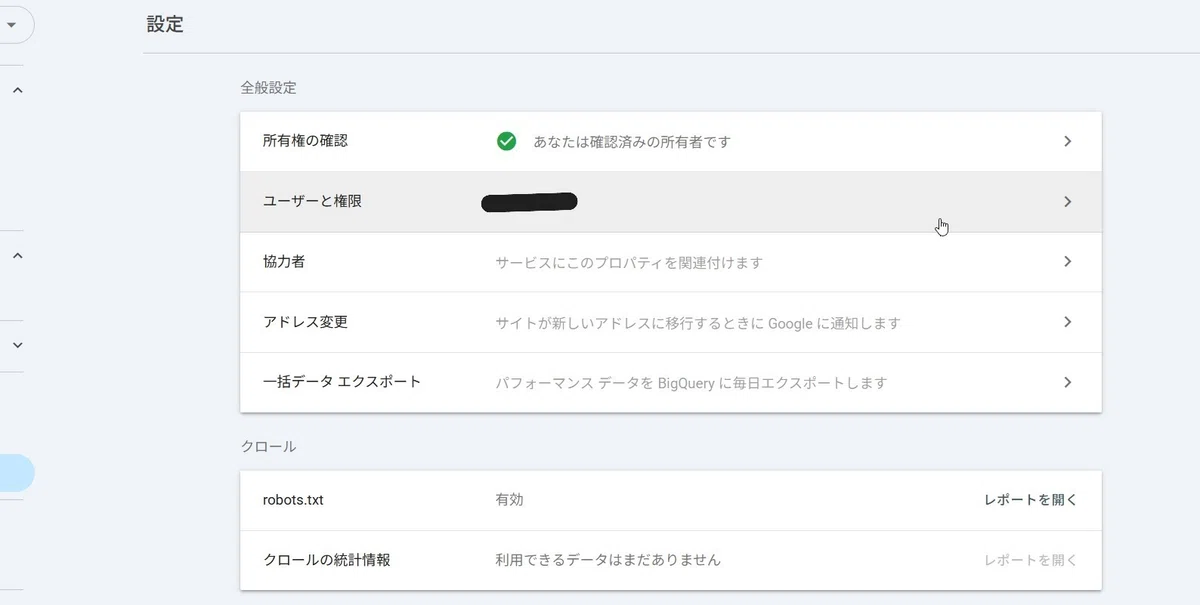Click レポートを開く in the クロールの統計情報 row

(x=1031, y=560)
